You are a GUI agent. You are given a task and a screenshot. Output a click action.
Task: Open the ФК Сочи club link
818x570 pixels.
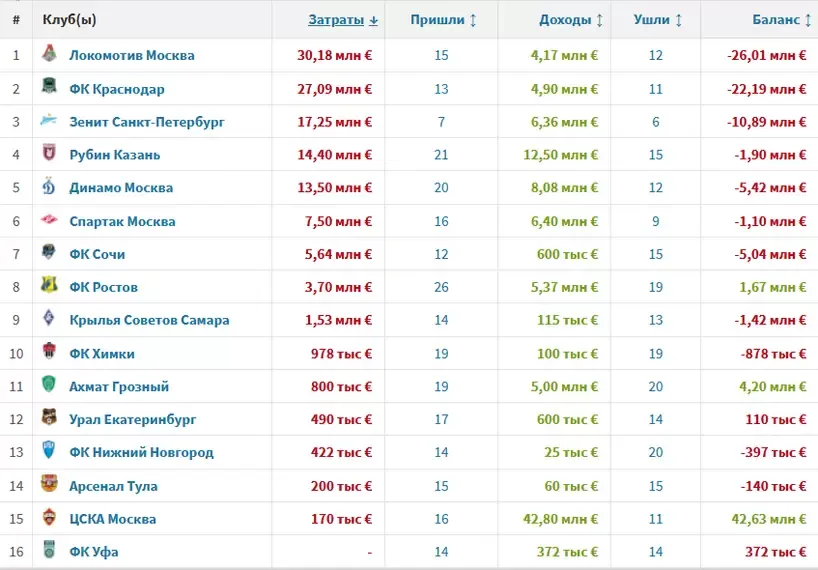(98, 254)
